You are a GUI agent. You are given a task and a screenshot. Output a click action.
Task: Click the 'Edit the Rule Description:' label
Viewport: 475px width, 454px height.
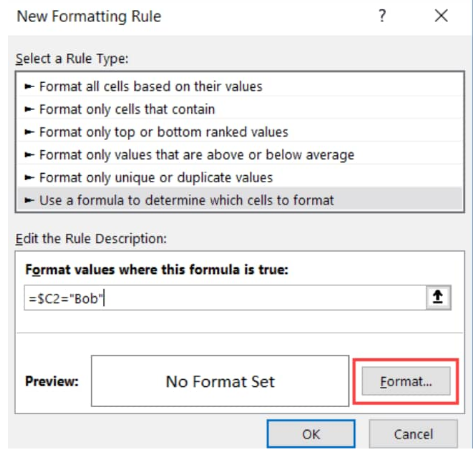coord(91,239)
